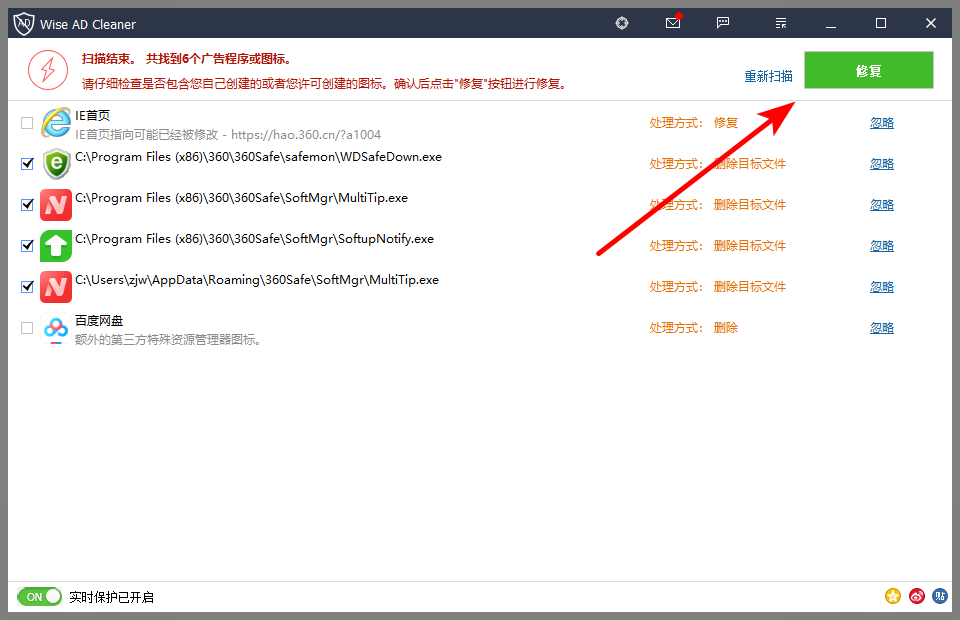The image size is (960, 620).
Task: Click the Internet Explorer icon for IE首页
Action: click(x=56, y=122)
